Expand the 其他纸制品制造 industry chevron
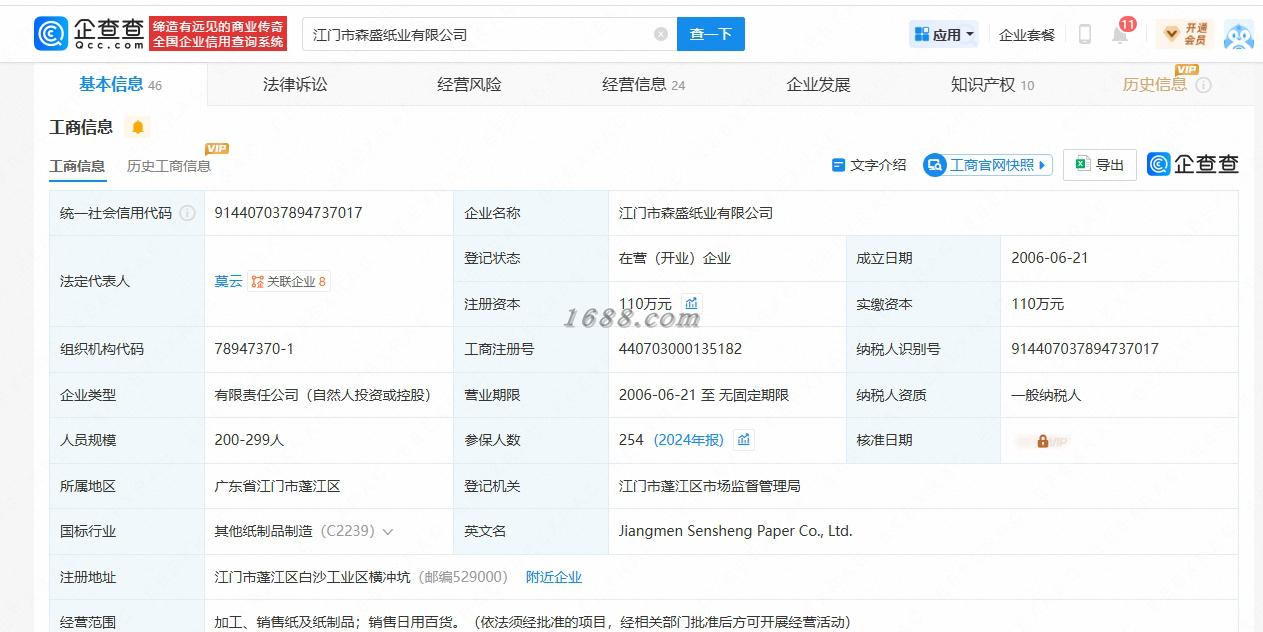The height and width of the screenshot is (632, 1263). 388,532
